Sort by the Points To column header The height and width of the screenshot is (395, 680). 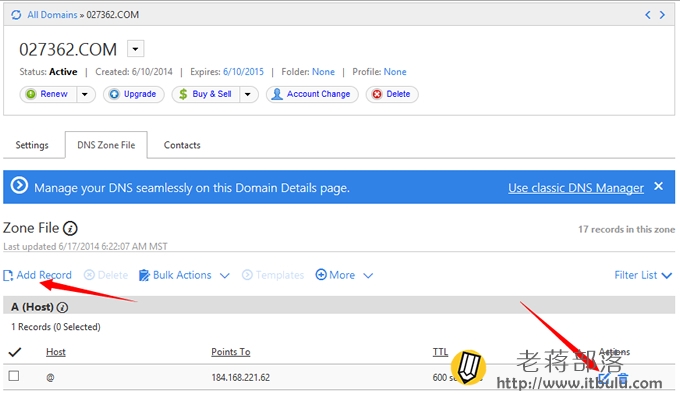click(231, 352)
